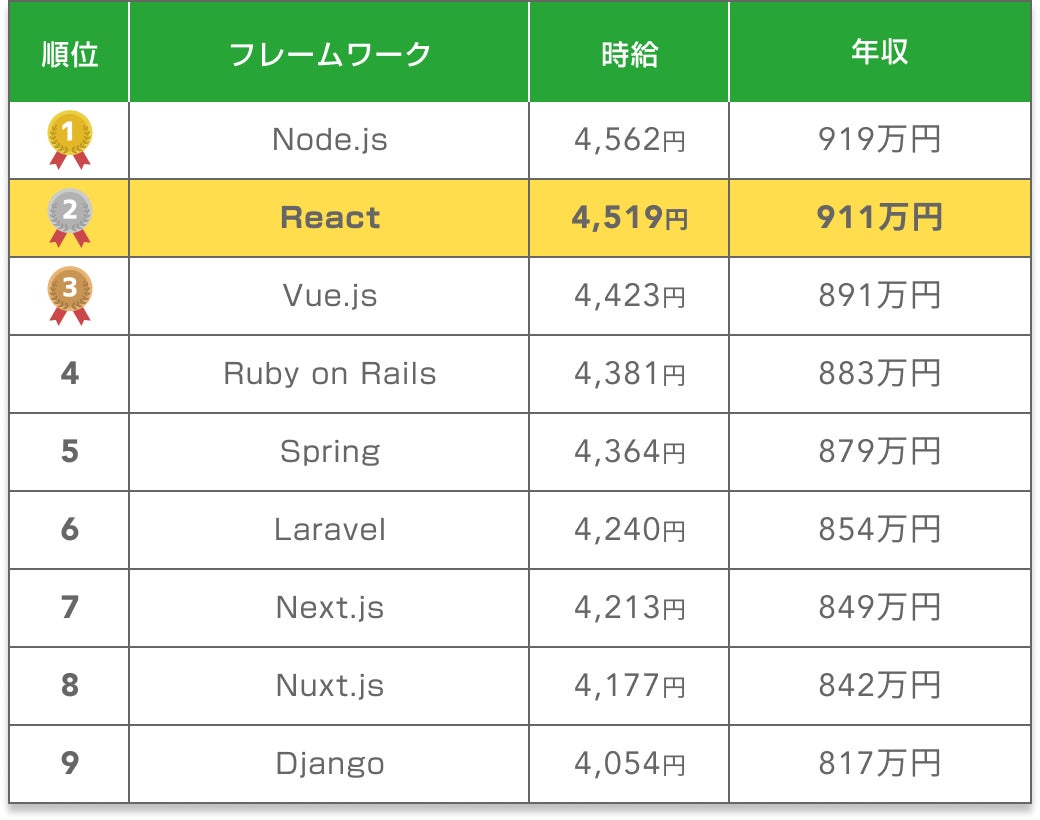The height and width of the screenshot is (820, 1040).
Task: Click the Spring framework name
Action: pyautogui.click(x=329, y=452)
